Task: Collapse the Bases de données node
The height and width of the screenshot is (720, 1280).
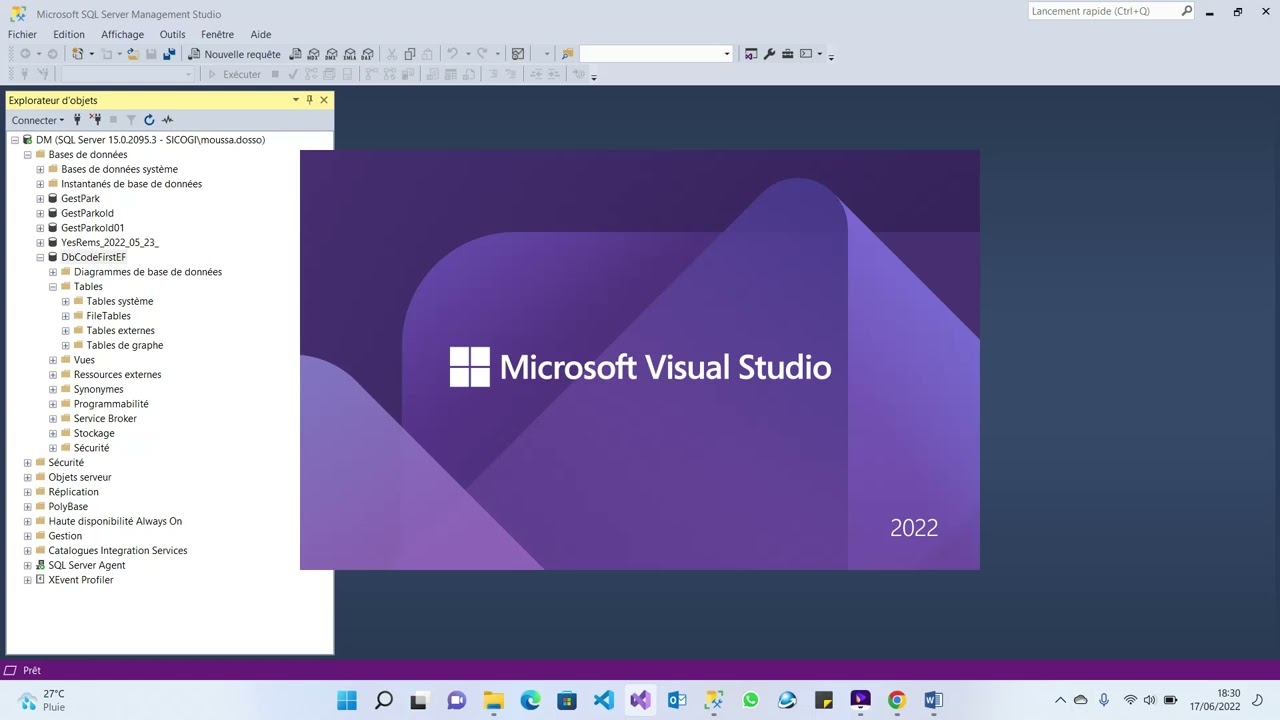Action: pos(28,155)
